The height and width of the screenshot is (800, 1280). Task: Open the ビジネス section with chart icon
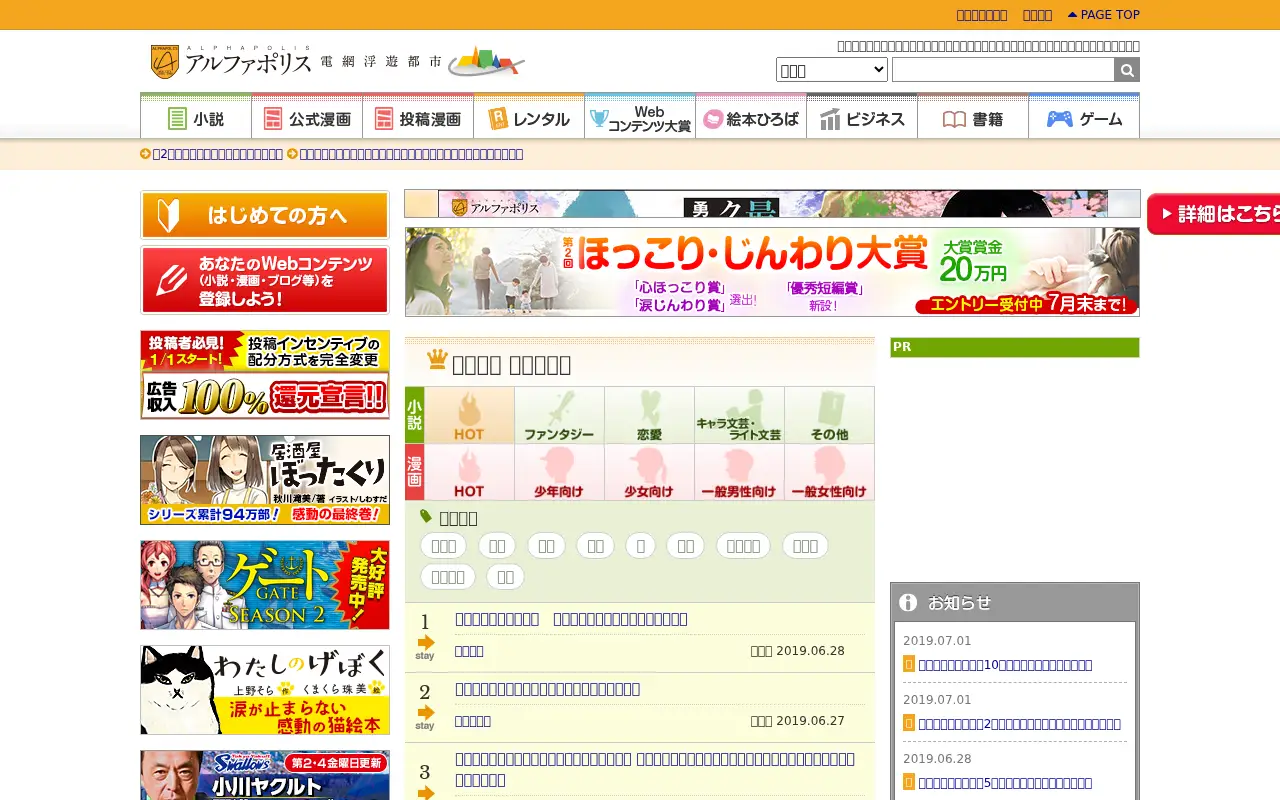[862, 116]
